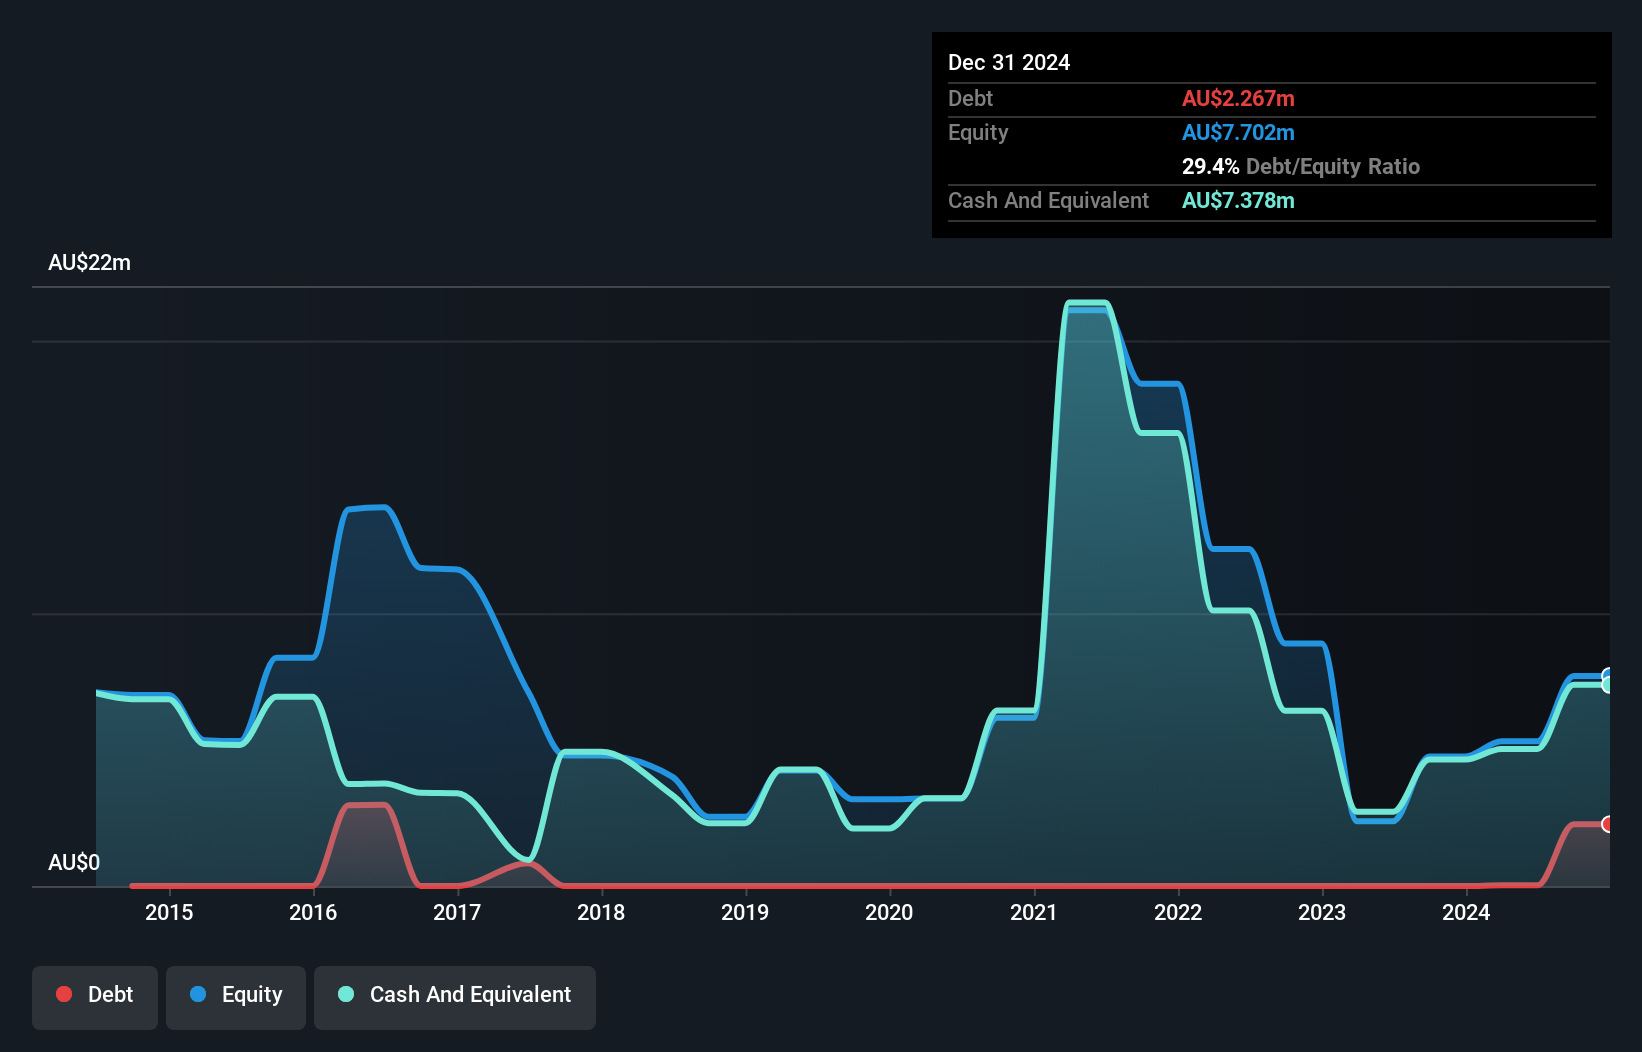Toggle the Cash And Equivalent legend button
1642x1052 pixels.
point(455,997)
